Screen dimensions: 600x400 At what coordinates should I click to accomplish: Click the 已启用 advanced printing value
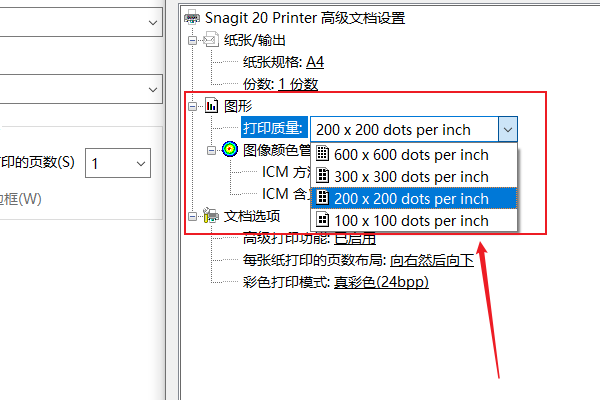coord(355,239)
